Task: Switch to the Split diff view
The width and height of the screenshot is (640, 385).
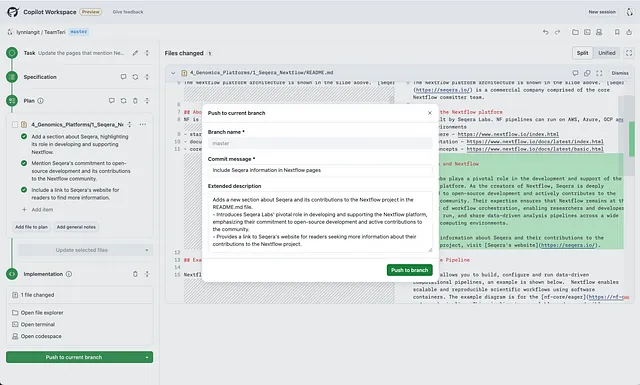Action: point(582,53)
